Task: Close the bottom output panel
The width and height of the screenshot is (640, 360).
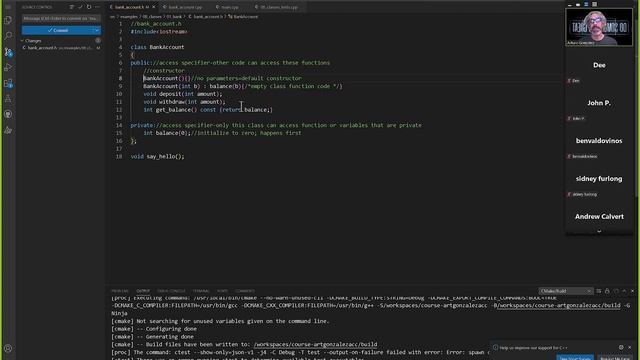Action: pyautogui.click(x=633, y=291)
